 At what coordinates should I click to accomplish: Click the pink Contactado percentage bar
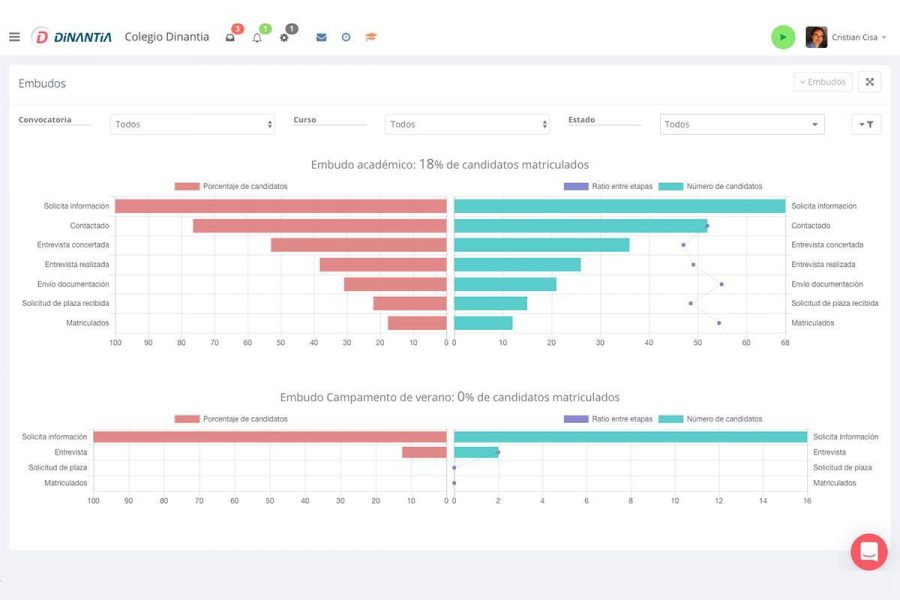pos(320,226)
